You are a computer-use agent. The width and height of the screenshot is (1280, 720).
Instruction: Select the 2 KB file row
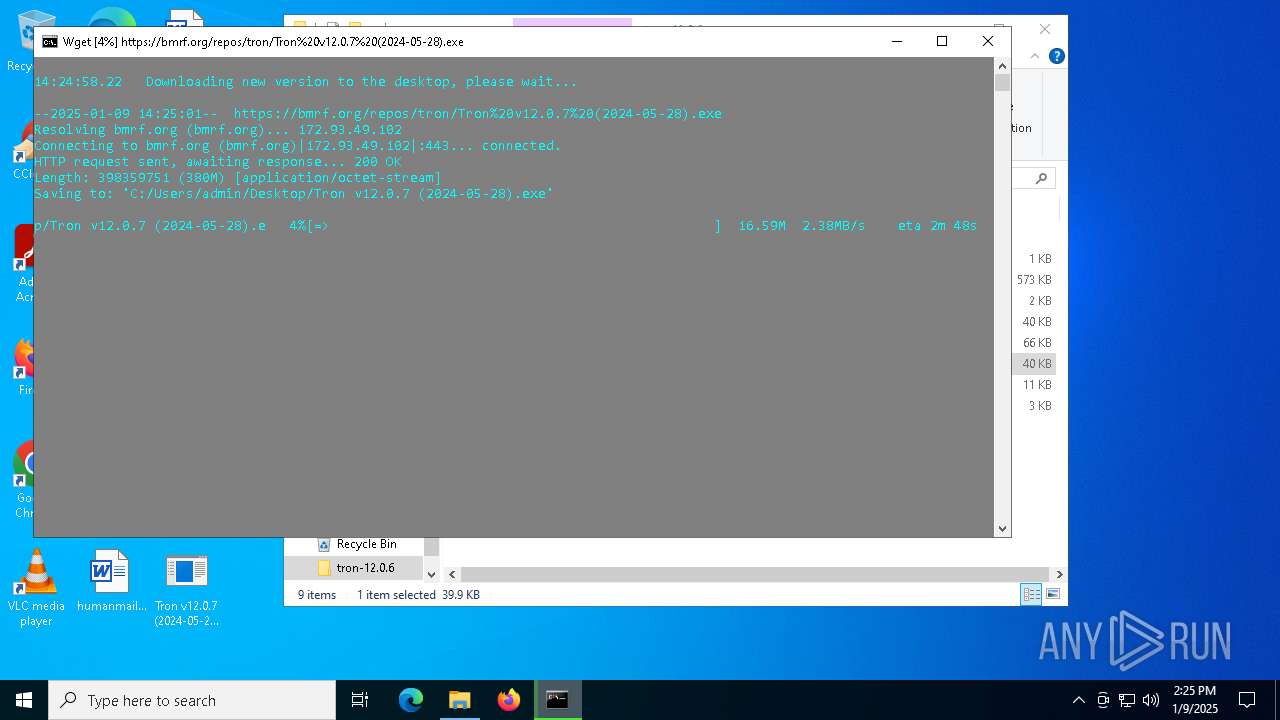1034,301
